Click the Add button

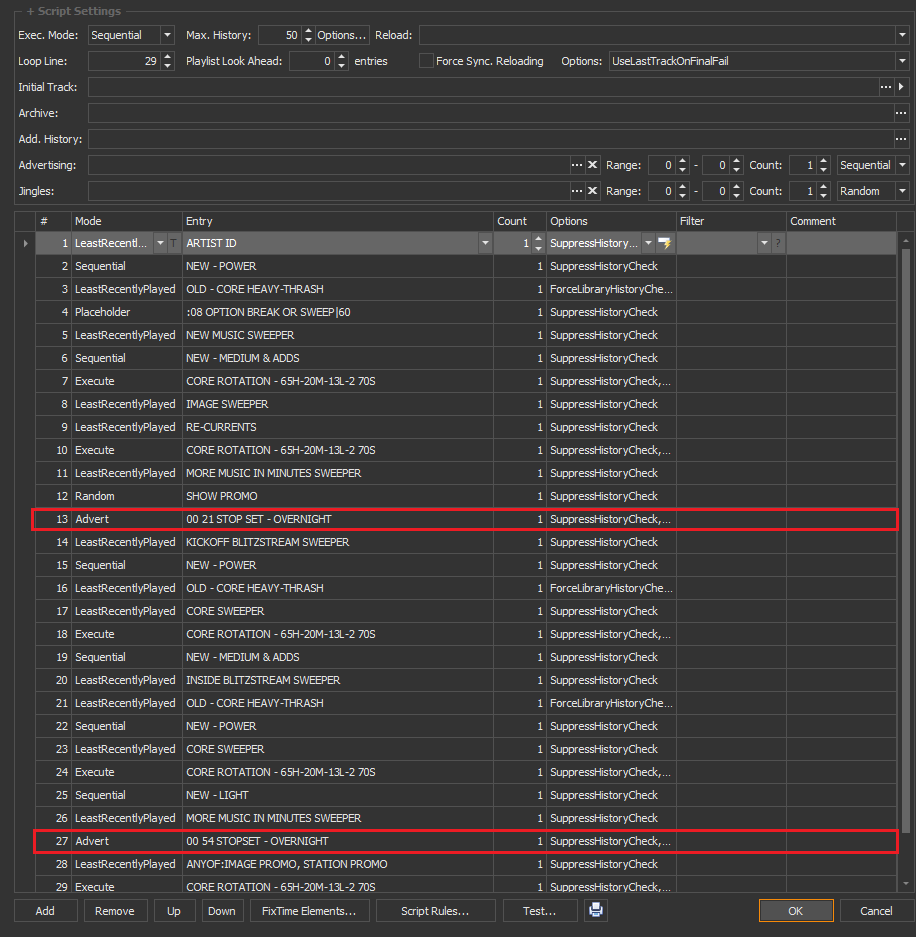click(x=45, y=911)
